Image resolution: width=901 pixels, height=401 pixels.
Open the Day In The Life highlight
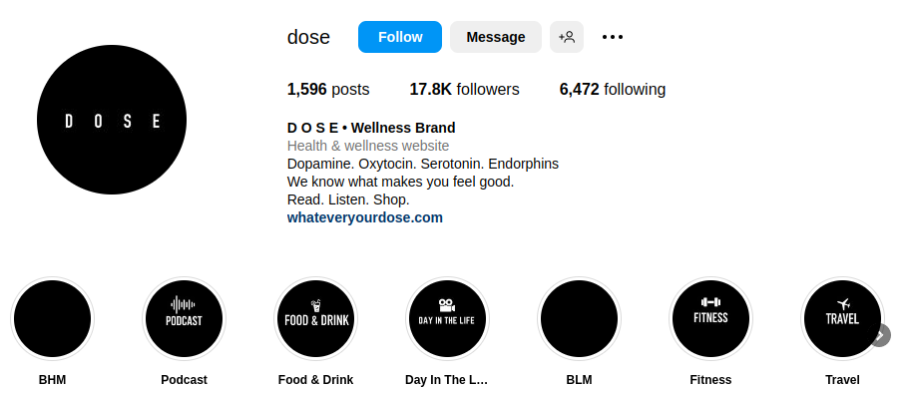point(447,319)
